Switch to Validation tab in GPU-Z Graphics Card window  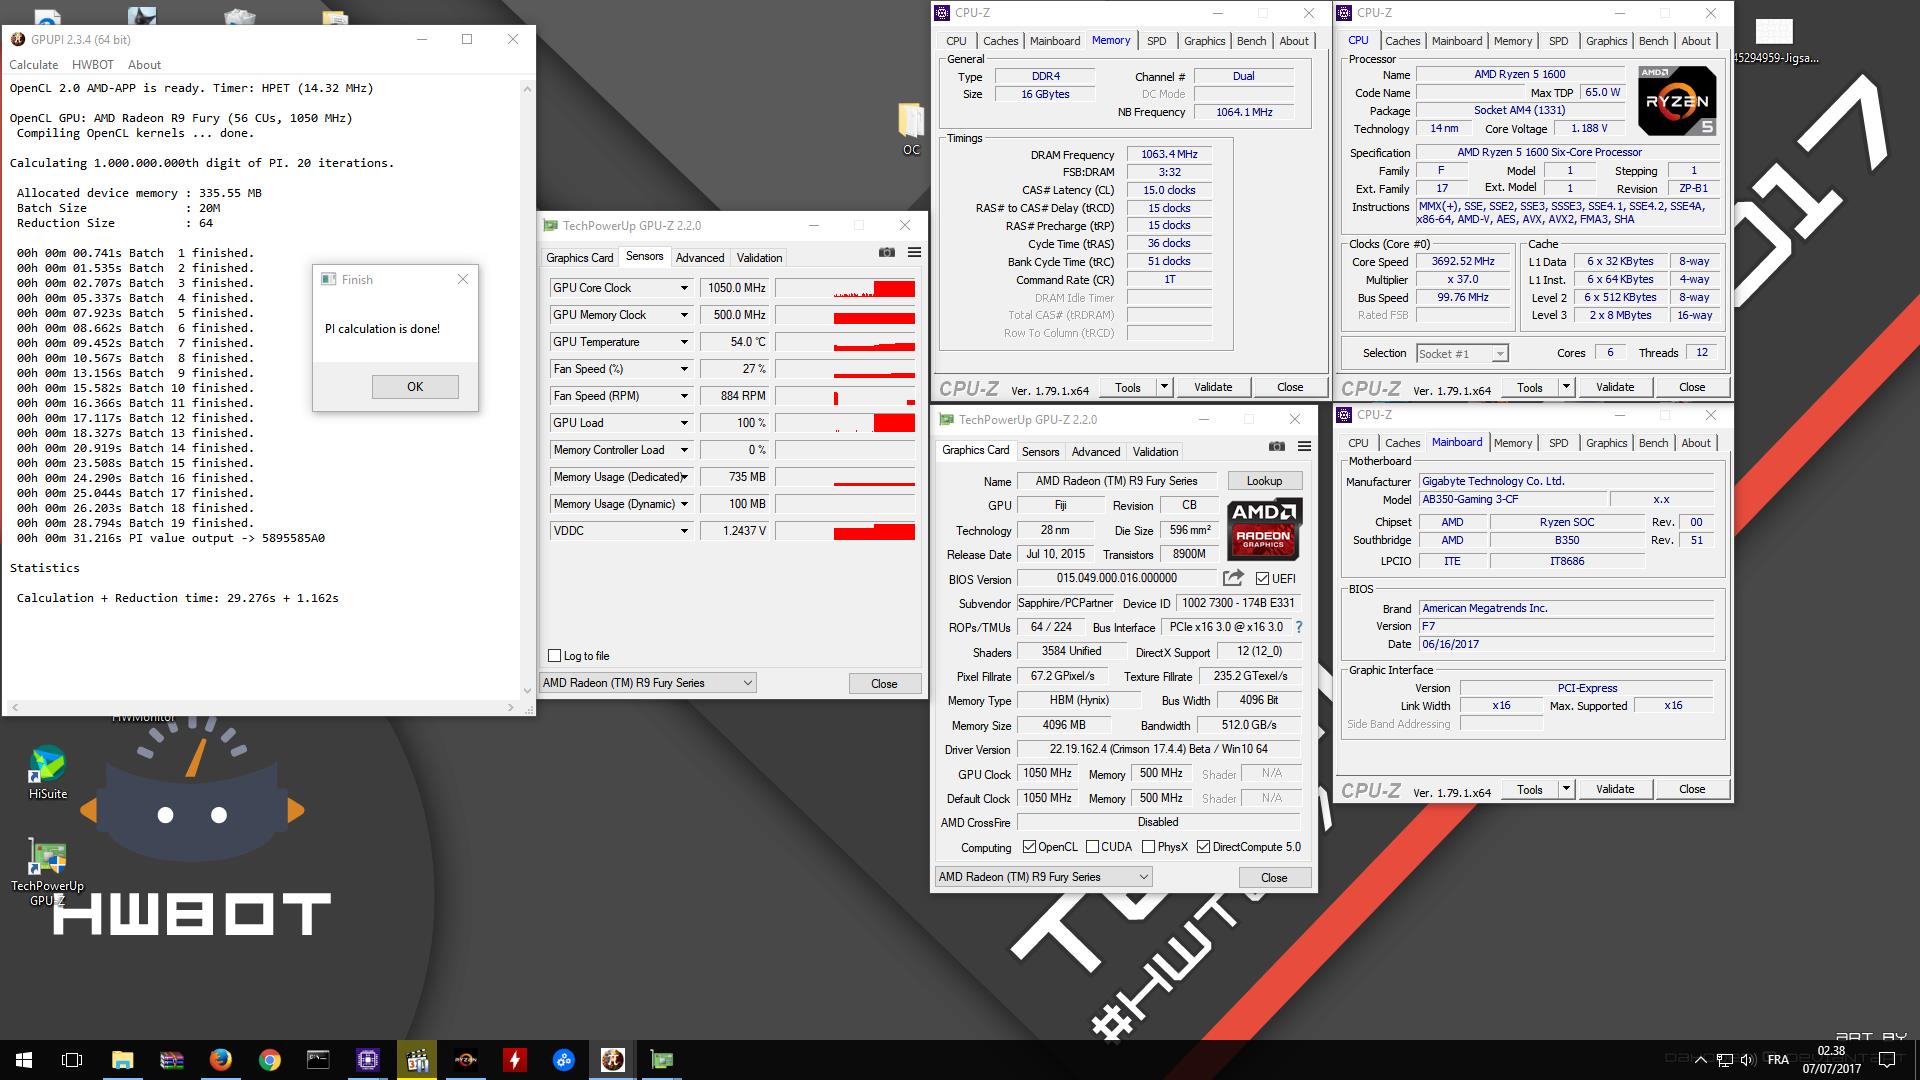1155,452
